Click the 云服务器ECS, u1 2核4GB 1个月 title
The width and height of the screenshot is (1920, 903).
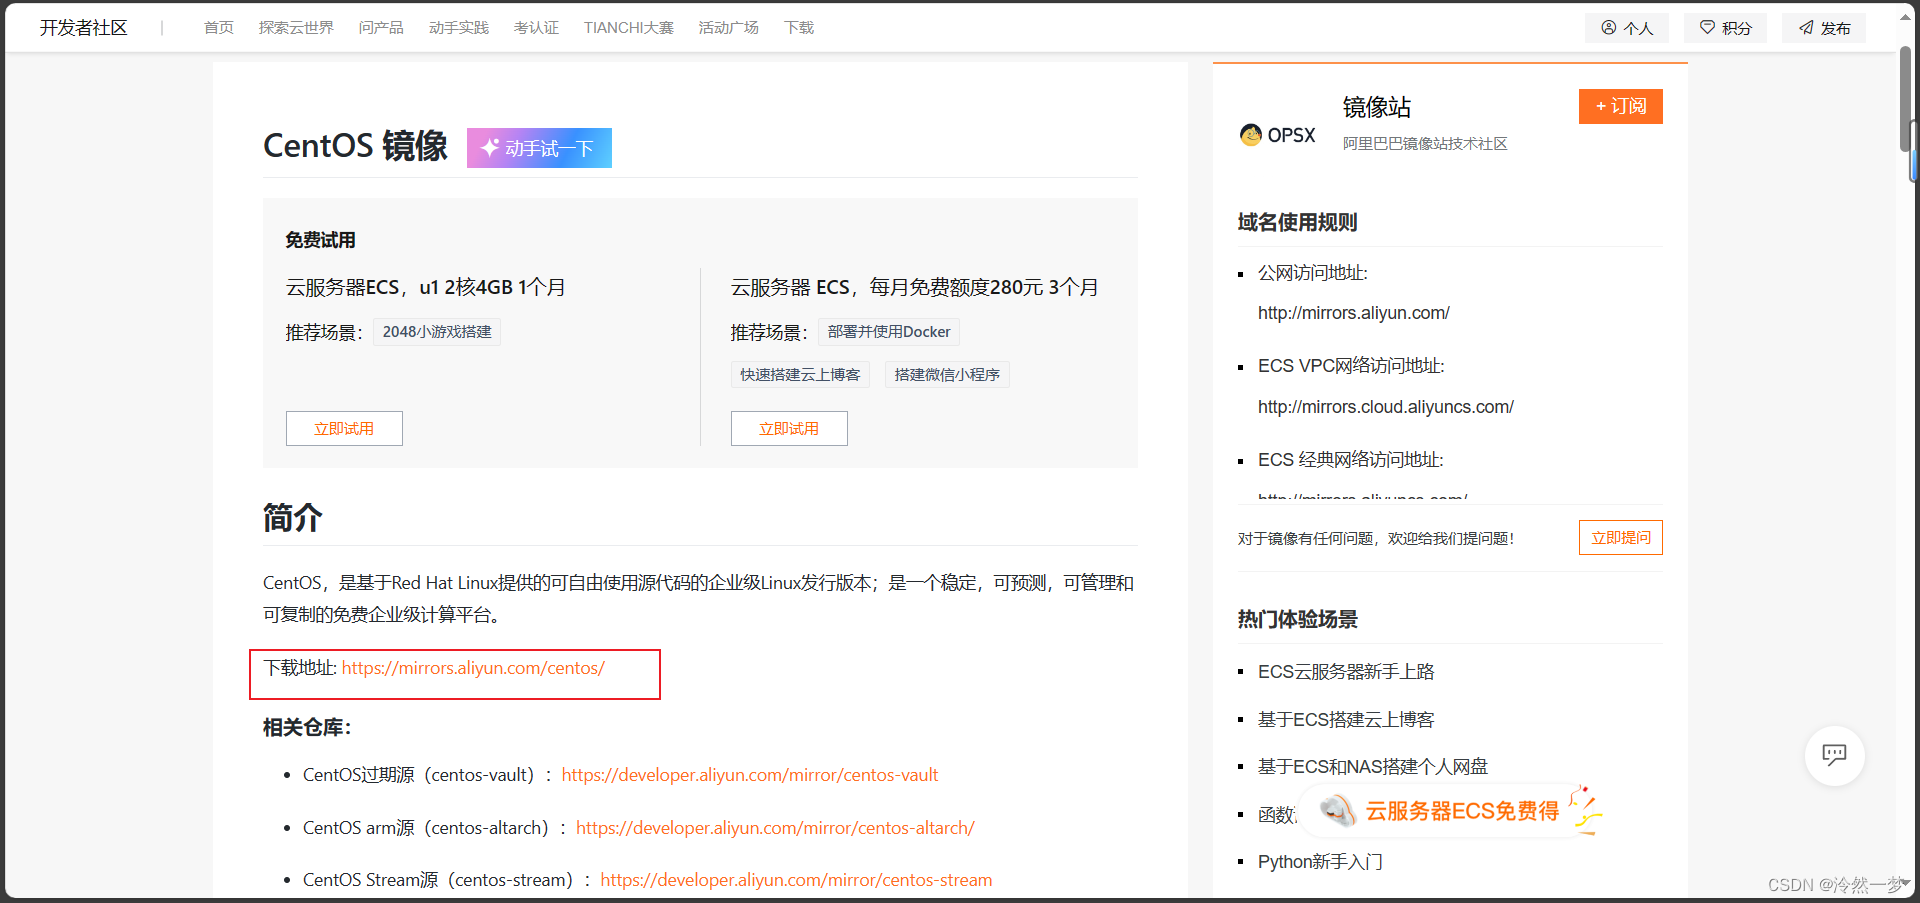(426, 288)
